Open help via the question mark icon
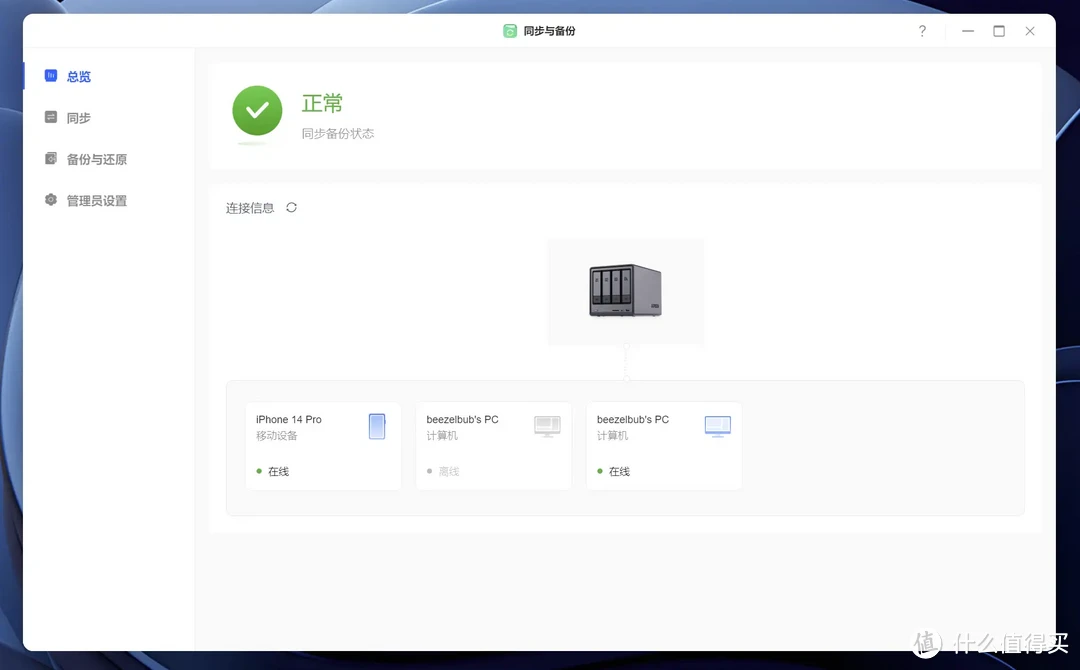1080x670 pixels. 922,31
